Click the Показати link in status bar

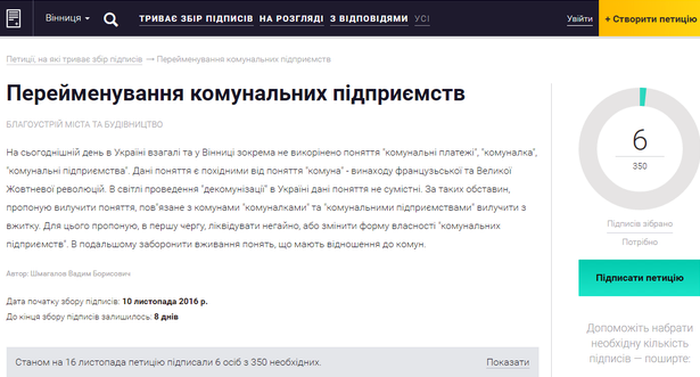(508, 362)
